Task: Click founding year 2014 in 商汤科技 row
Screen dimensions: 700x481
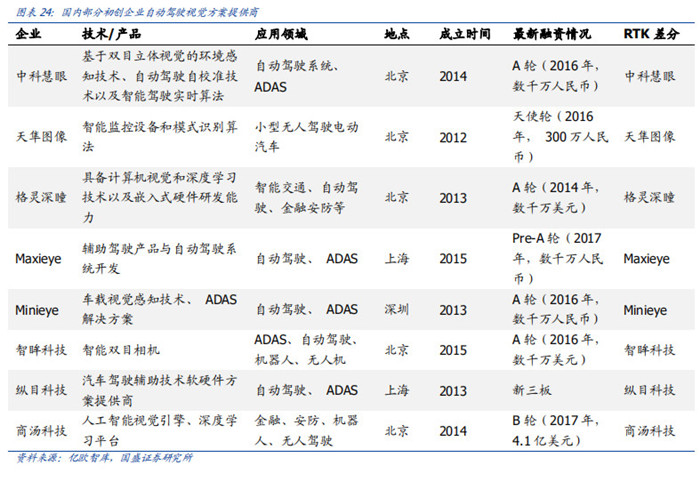Action: pyautogui.click(x=453, y=431)
